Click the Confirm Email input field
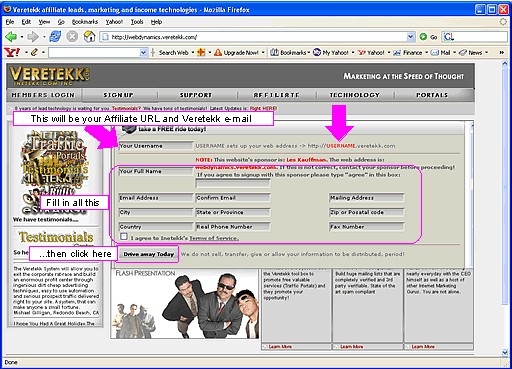The height and width of the screenshot is (369, 512). pos(233,198)
